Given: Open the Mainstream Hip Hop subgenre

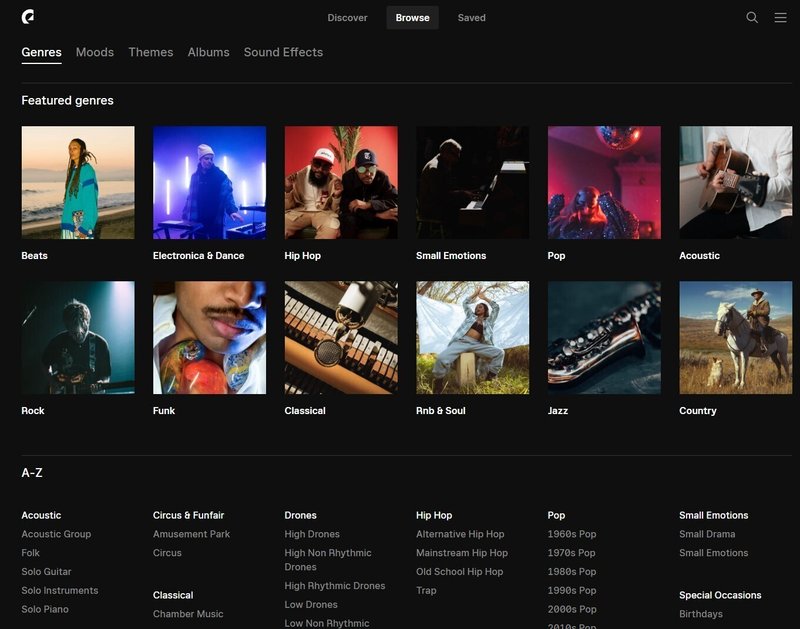Looking at the screenshot, I should coord(462,553).
